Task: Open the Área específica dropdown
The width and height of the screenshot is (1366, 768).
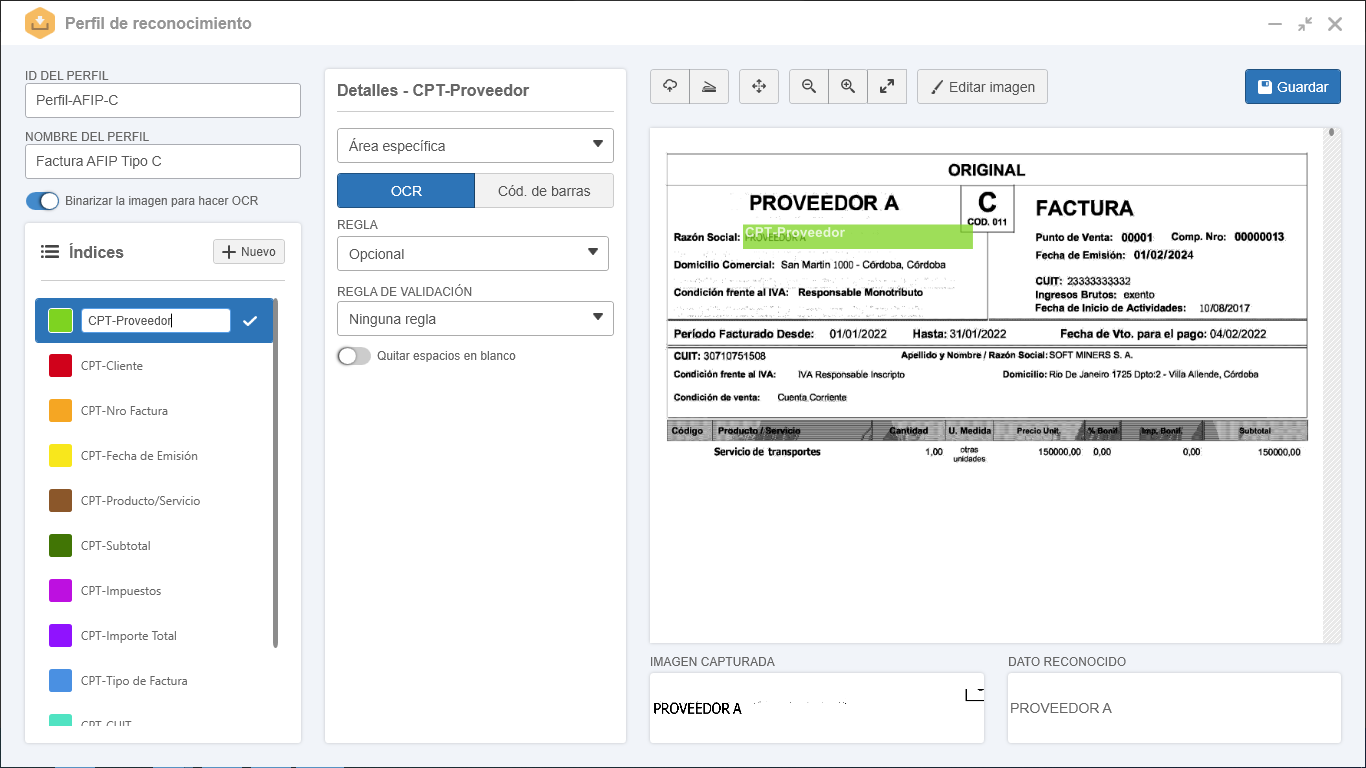Action: coord(475,146)
